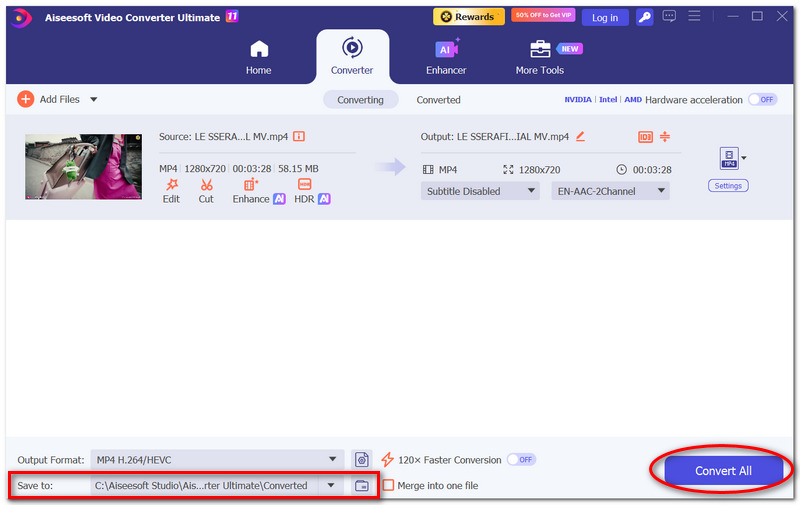Click the key register icon
Screen dimensions: 800x505
(644, 17)
